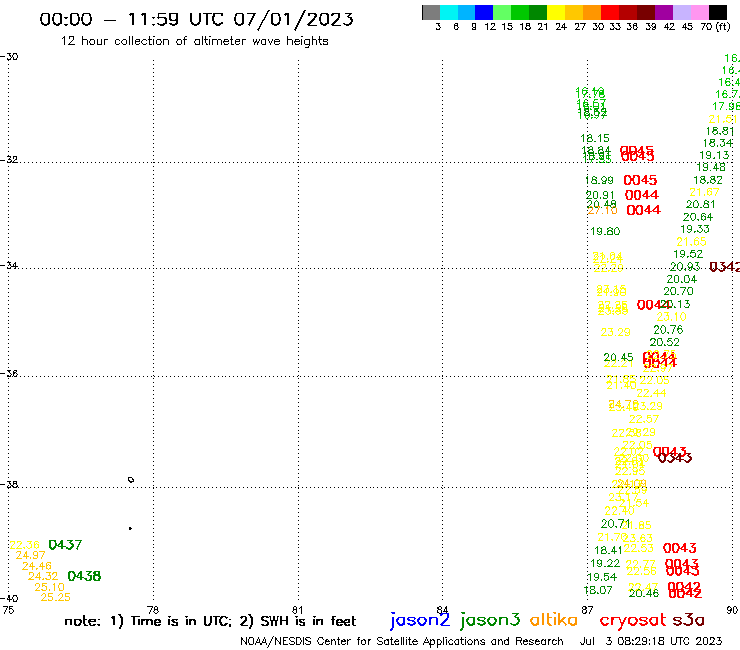Image resolution: width=740 pixels, height=650 pixels.
Task: Click the '20.52' wave height value
Action: point(664,342)
